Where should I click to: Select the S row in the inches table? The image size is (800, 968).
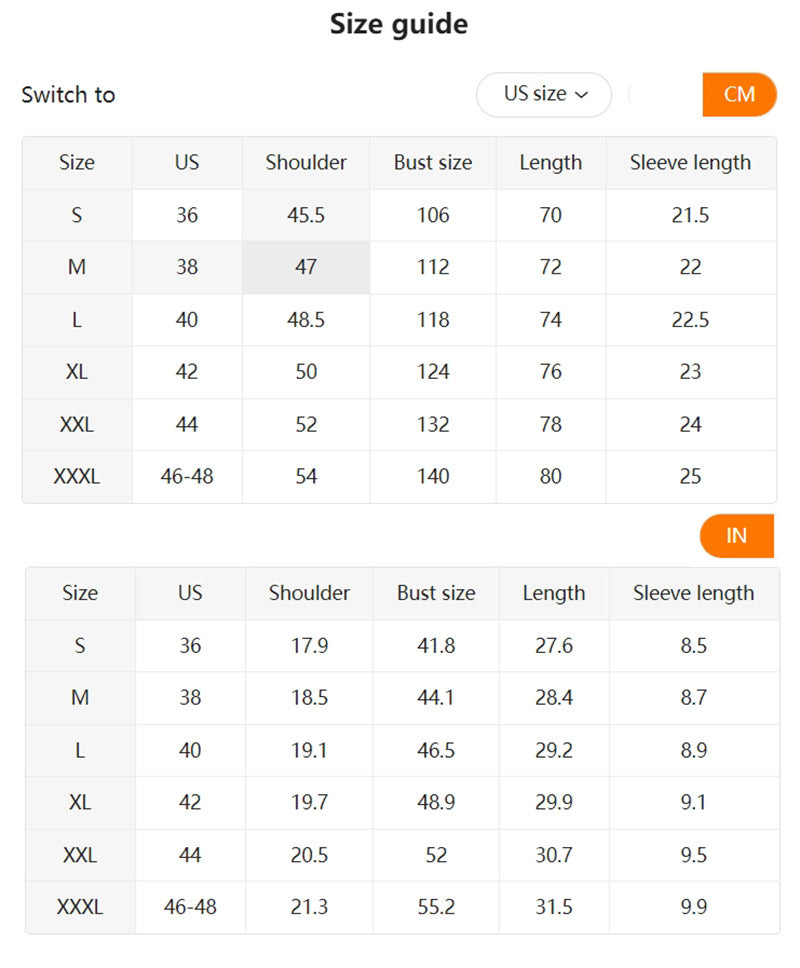click(79, 646)
